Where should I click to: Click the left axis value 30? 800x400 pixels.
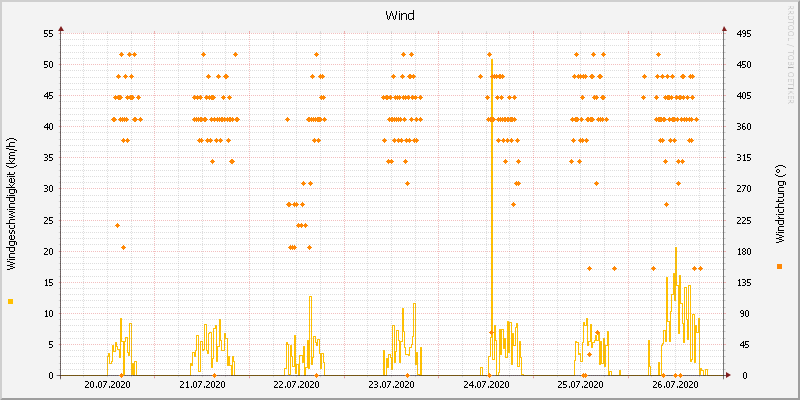point(49,189)
